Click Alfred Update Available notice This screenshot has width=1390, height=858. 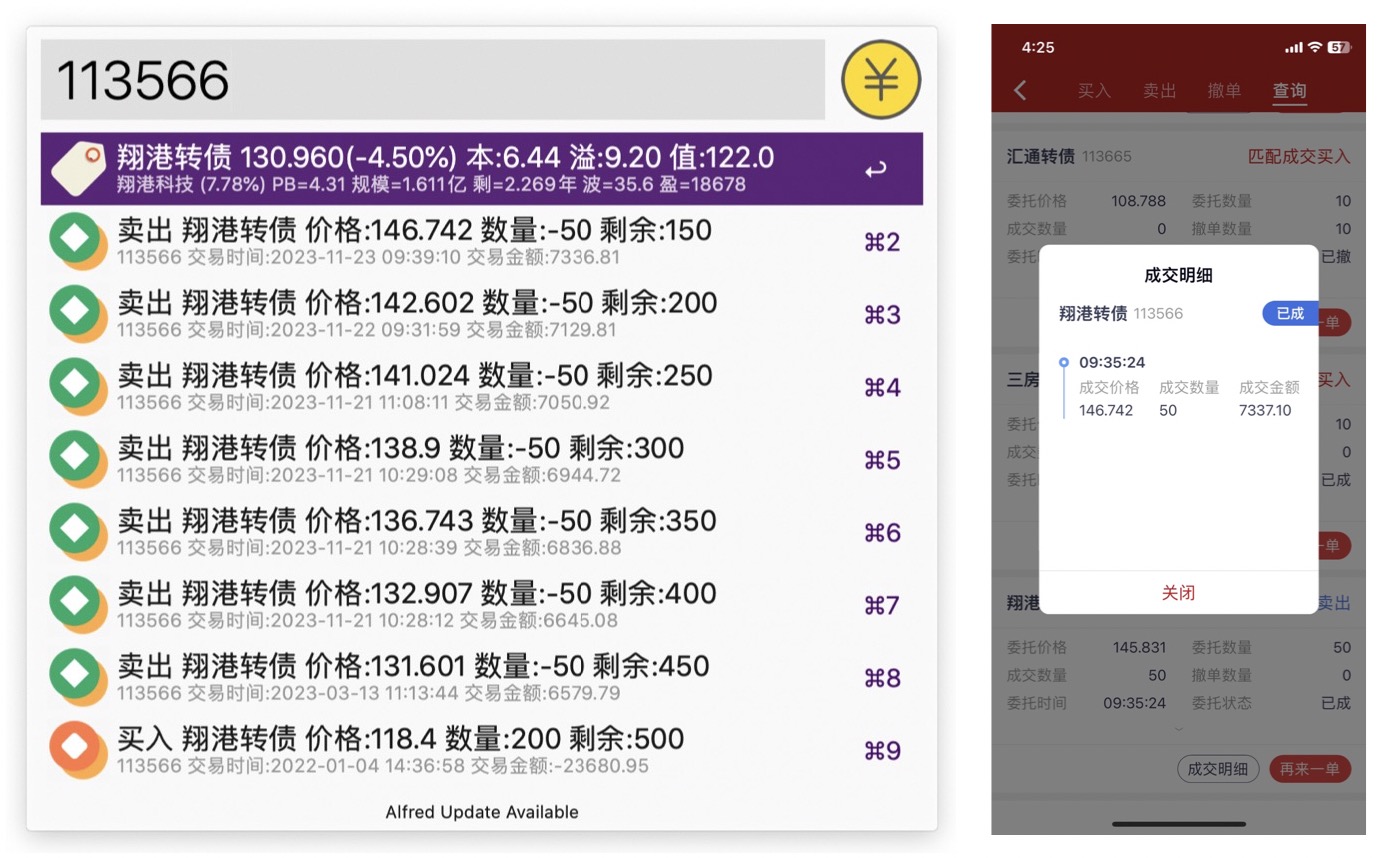click(482, 812)
